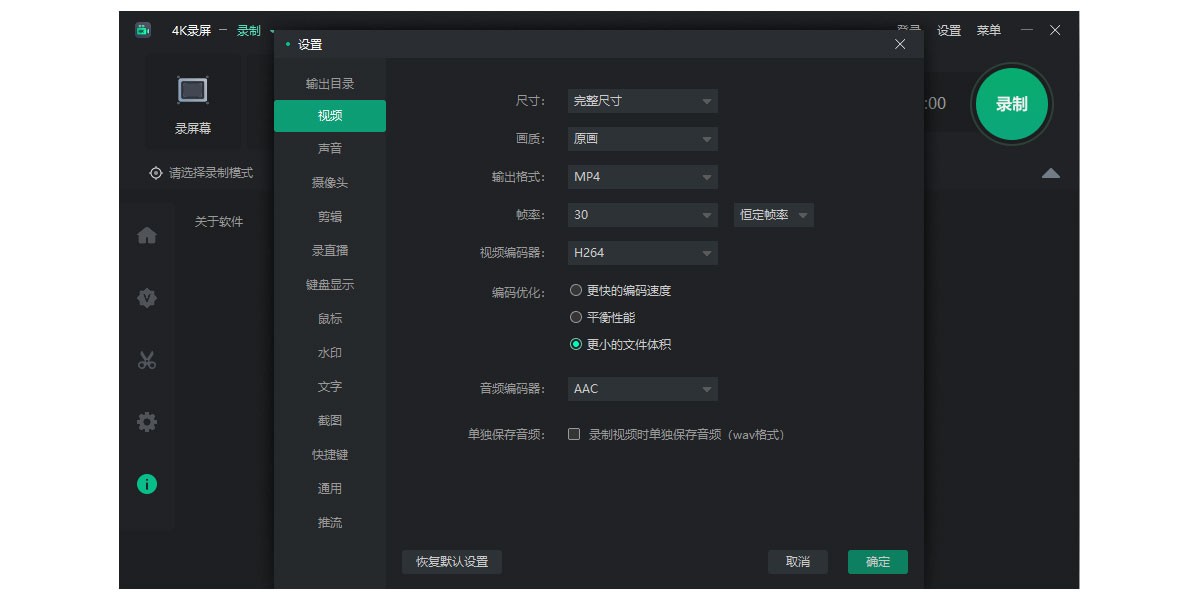1200x600 pixels.
Task: Collapse panel with the up triangle icon
Action: [1050, 173]
